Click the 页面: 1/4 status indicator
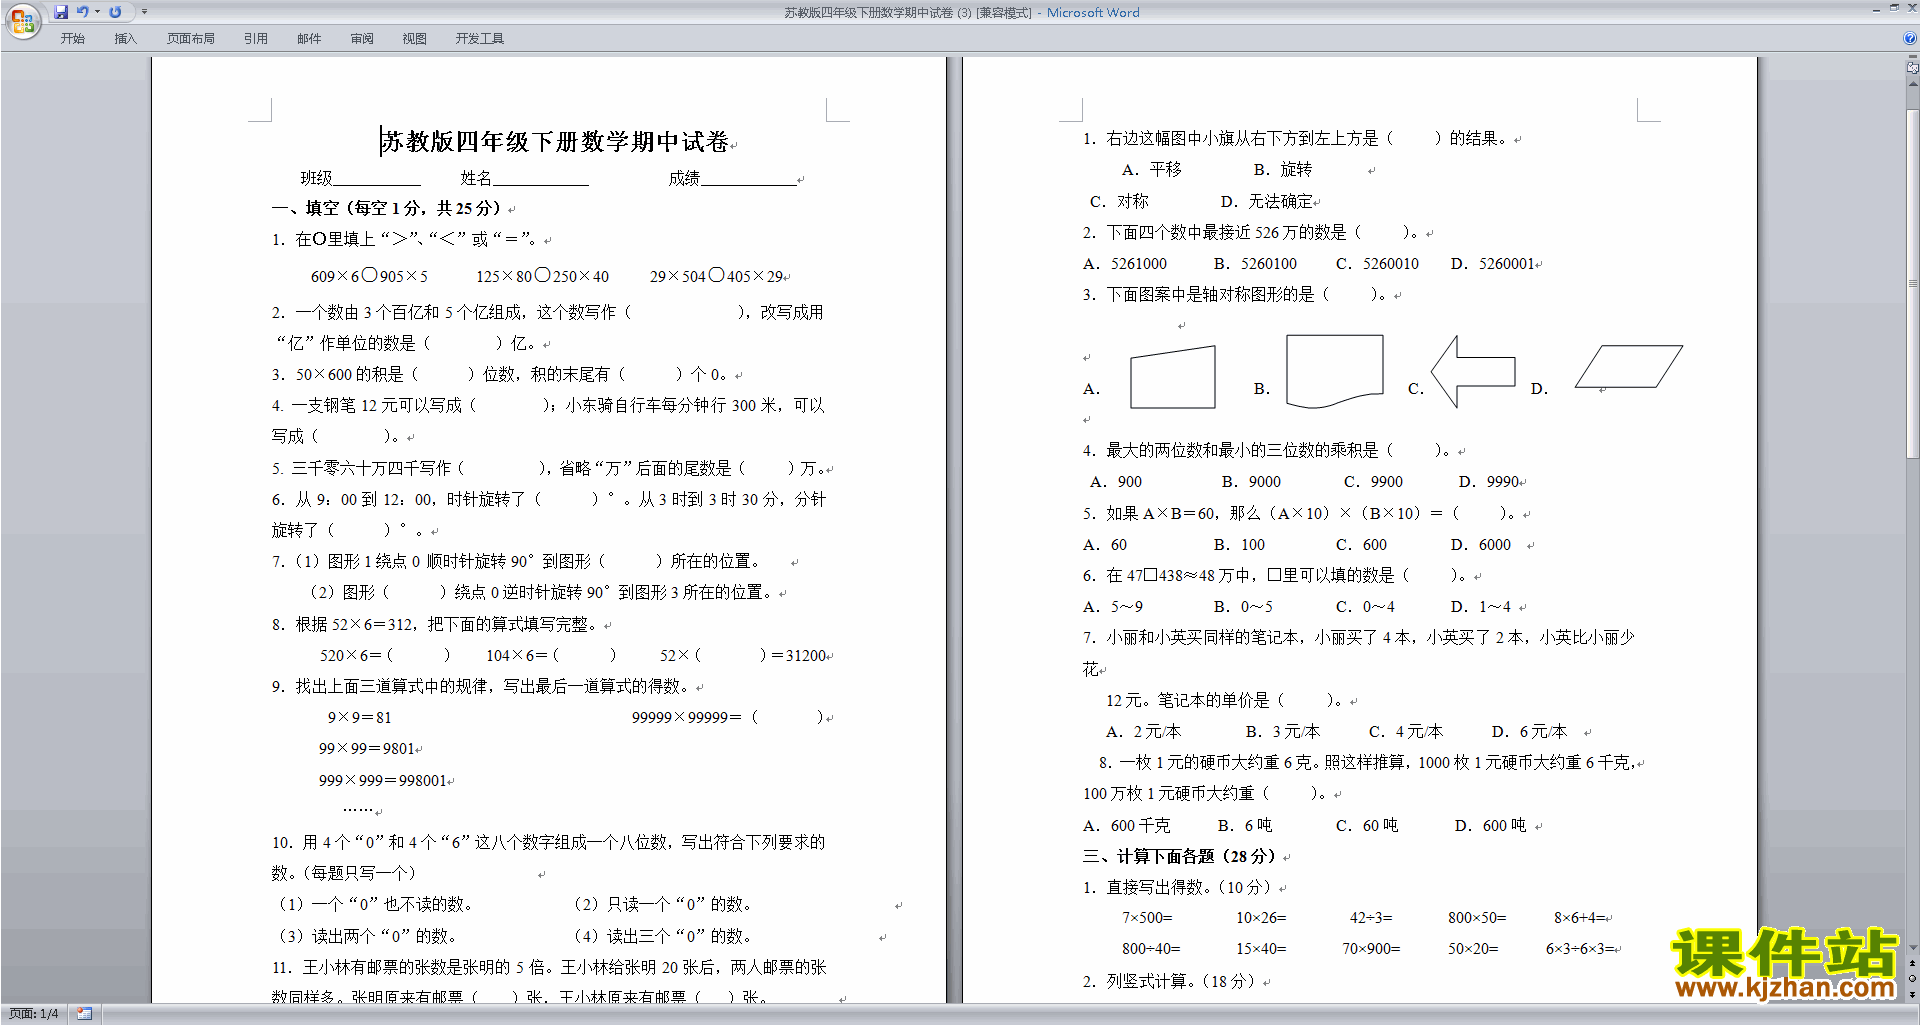The height and width of the screenshot is (1025, 1920). coord(34,1014)
